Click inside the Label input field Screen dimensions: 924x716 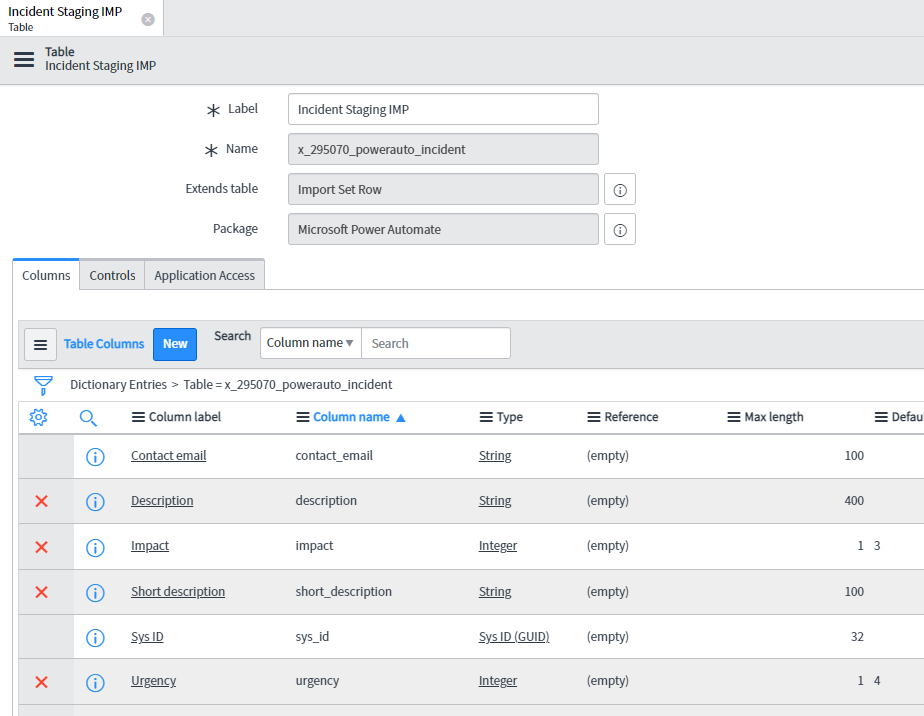[x=443, y=109]
